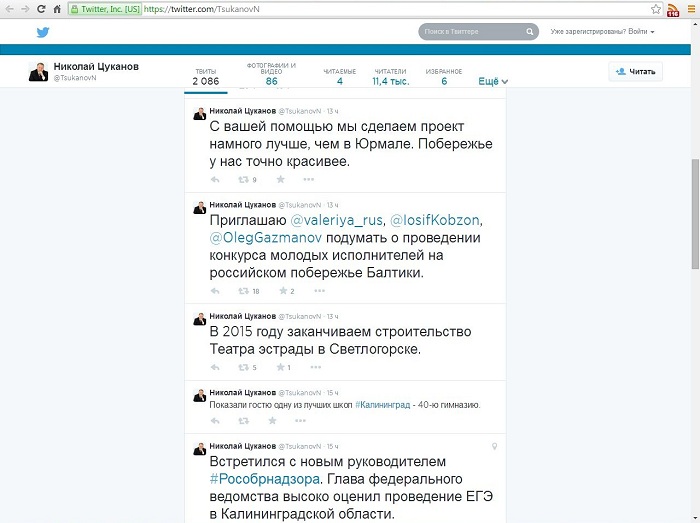The image size is (700, 523).
Task: Switch to the Твиты tab
Action: (x=206, y=77)
